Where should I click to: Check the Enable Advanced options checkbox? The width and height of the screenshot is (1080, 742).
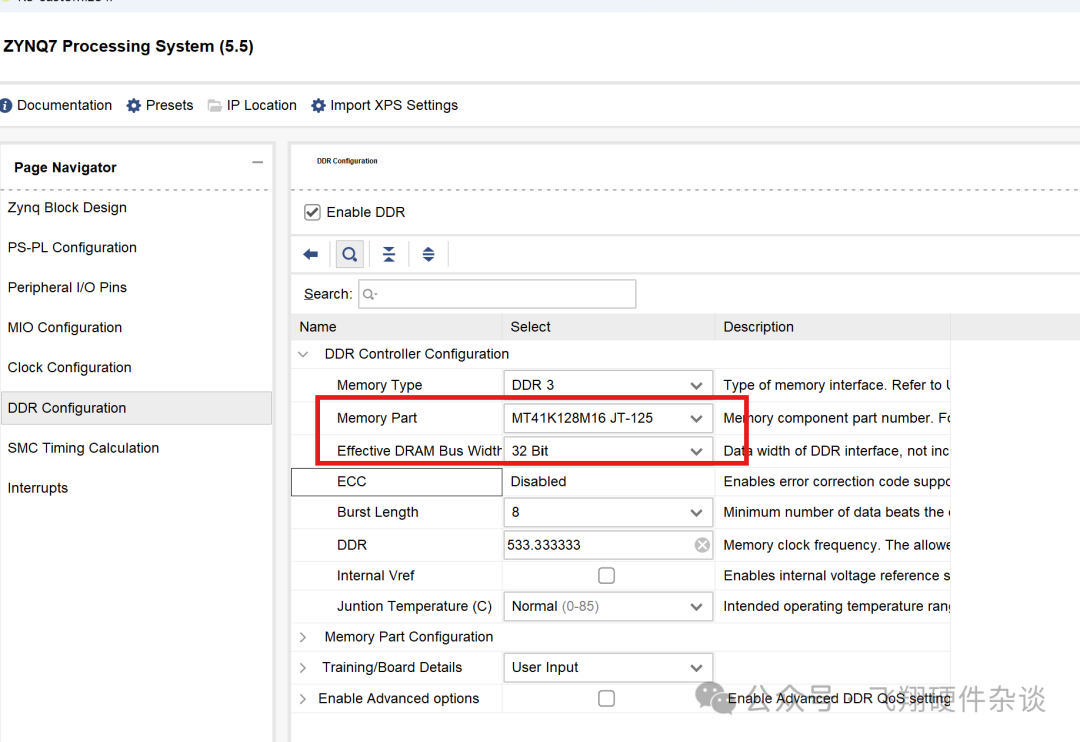[606, 699]
